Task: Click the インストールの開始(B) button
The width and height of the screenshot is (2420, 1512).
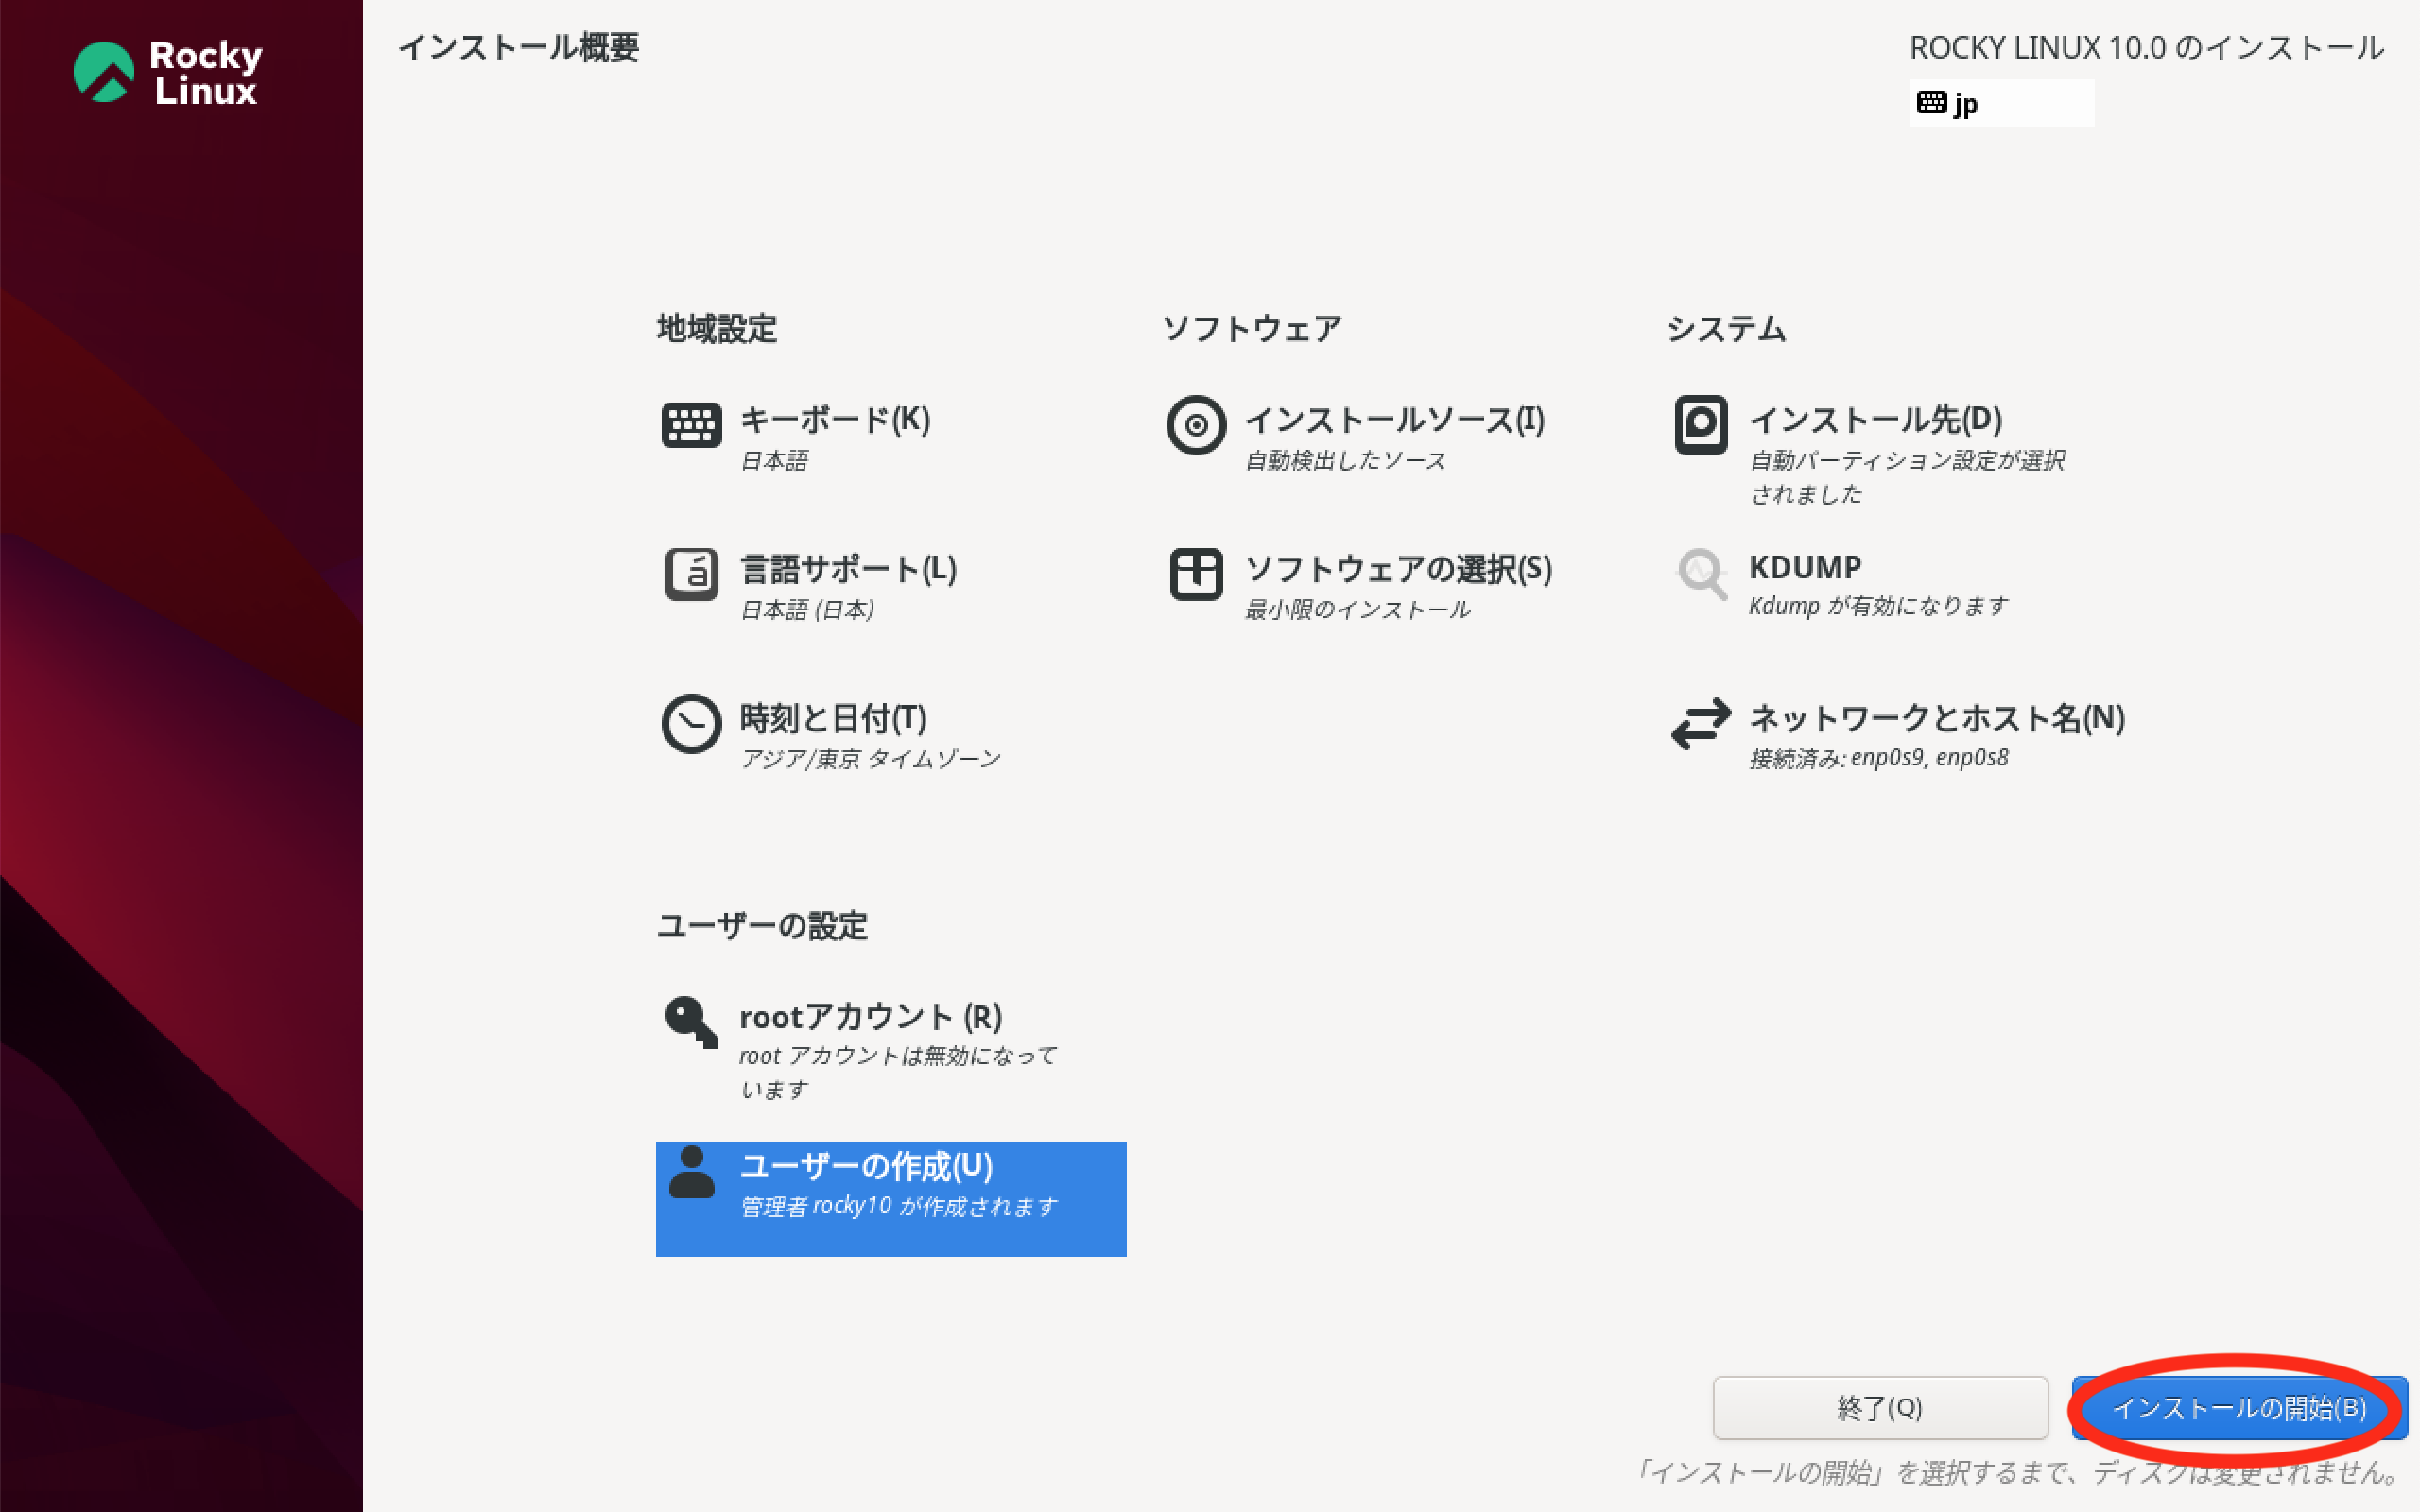Action: [2239, 1407]
